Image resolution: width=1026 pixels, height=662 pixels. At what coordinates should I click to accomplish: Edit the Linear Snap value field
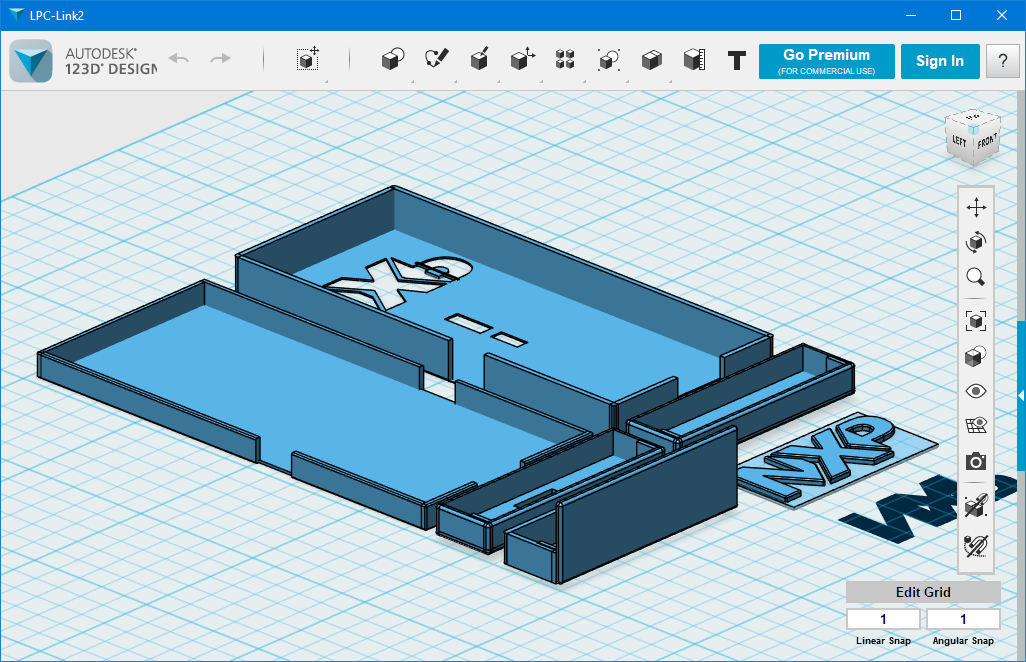click(883, 619)
